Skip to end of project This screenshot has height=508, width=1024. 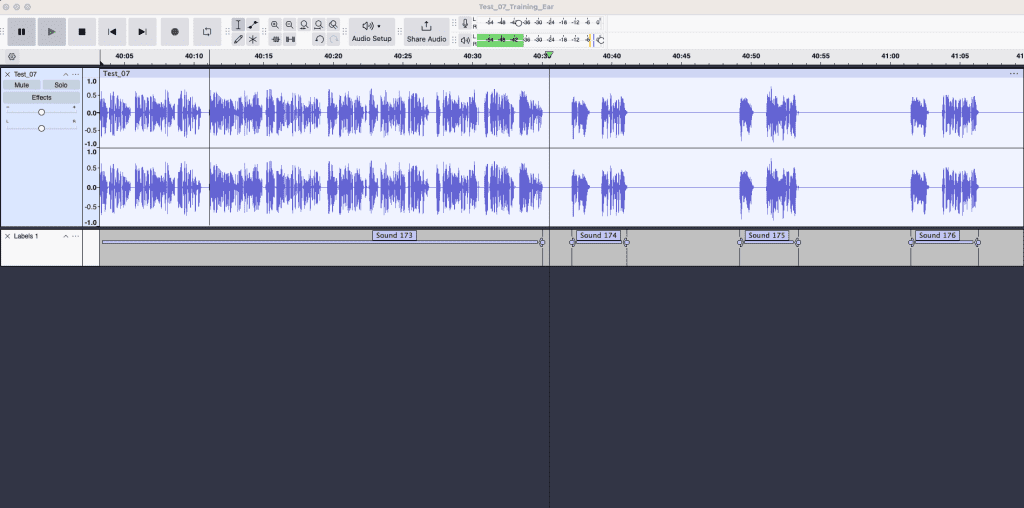pos(142,31)
